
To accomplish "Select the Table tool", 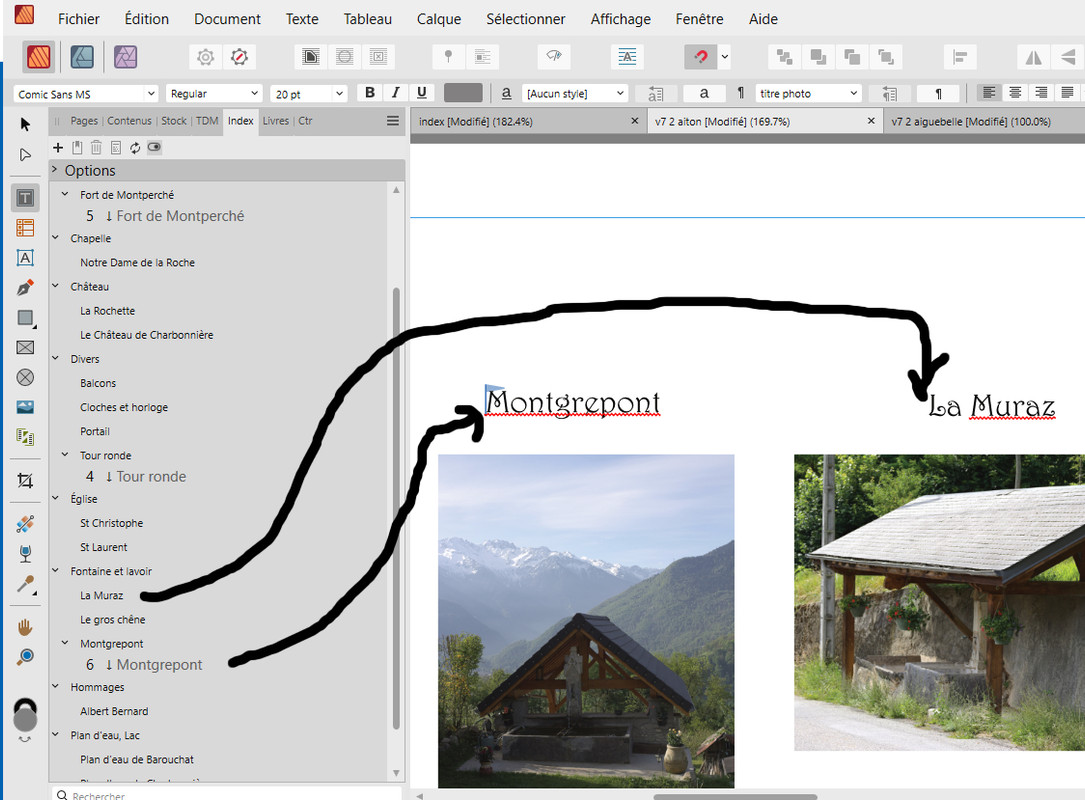I will (x=25, y=228).
